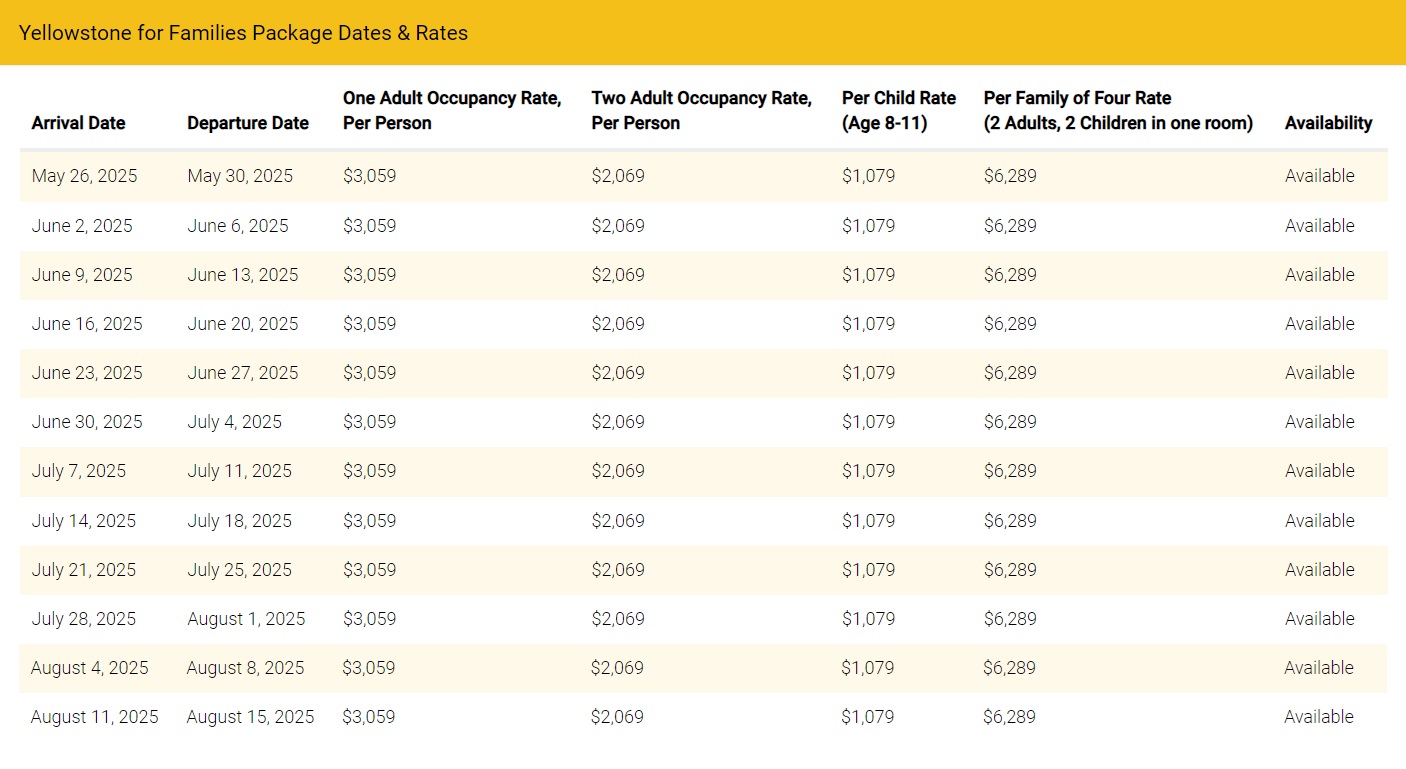Click the Two Adult Occupancy Rate header
This screenshot has width=1406, height=769.
[x=701, y=110]
